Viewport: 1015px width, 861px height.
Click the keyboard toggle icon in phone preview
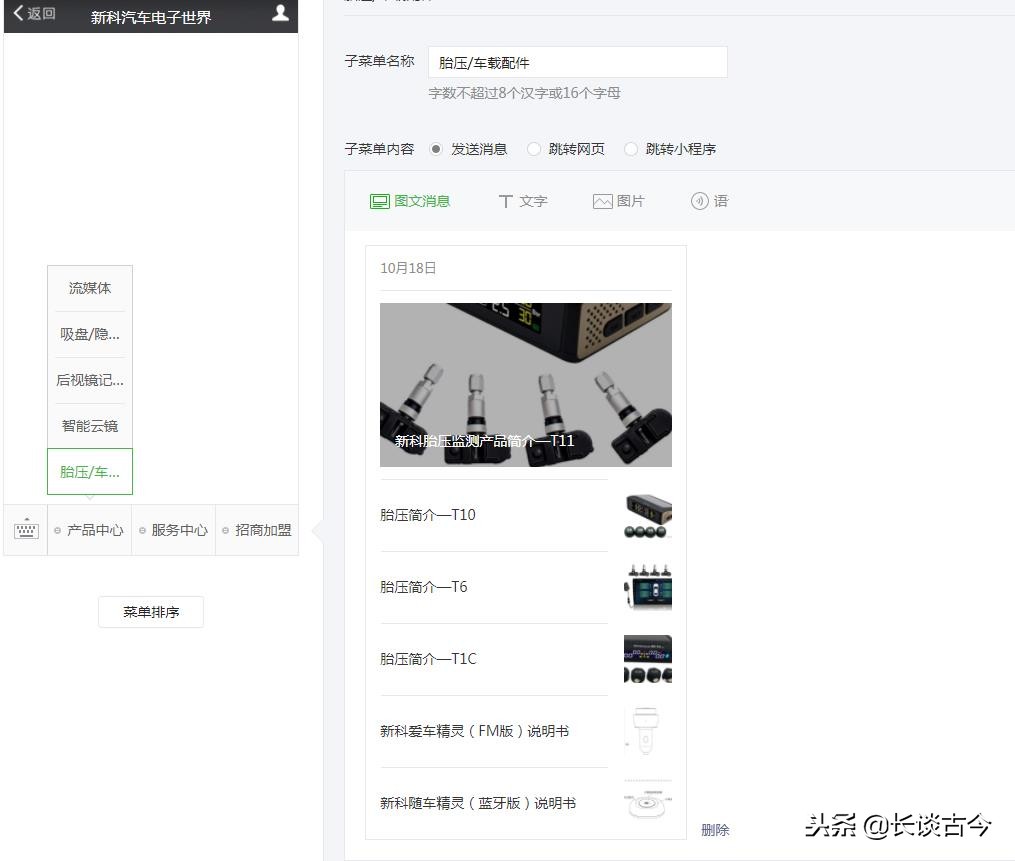[24, 529]
